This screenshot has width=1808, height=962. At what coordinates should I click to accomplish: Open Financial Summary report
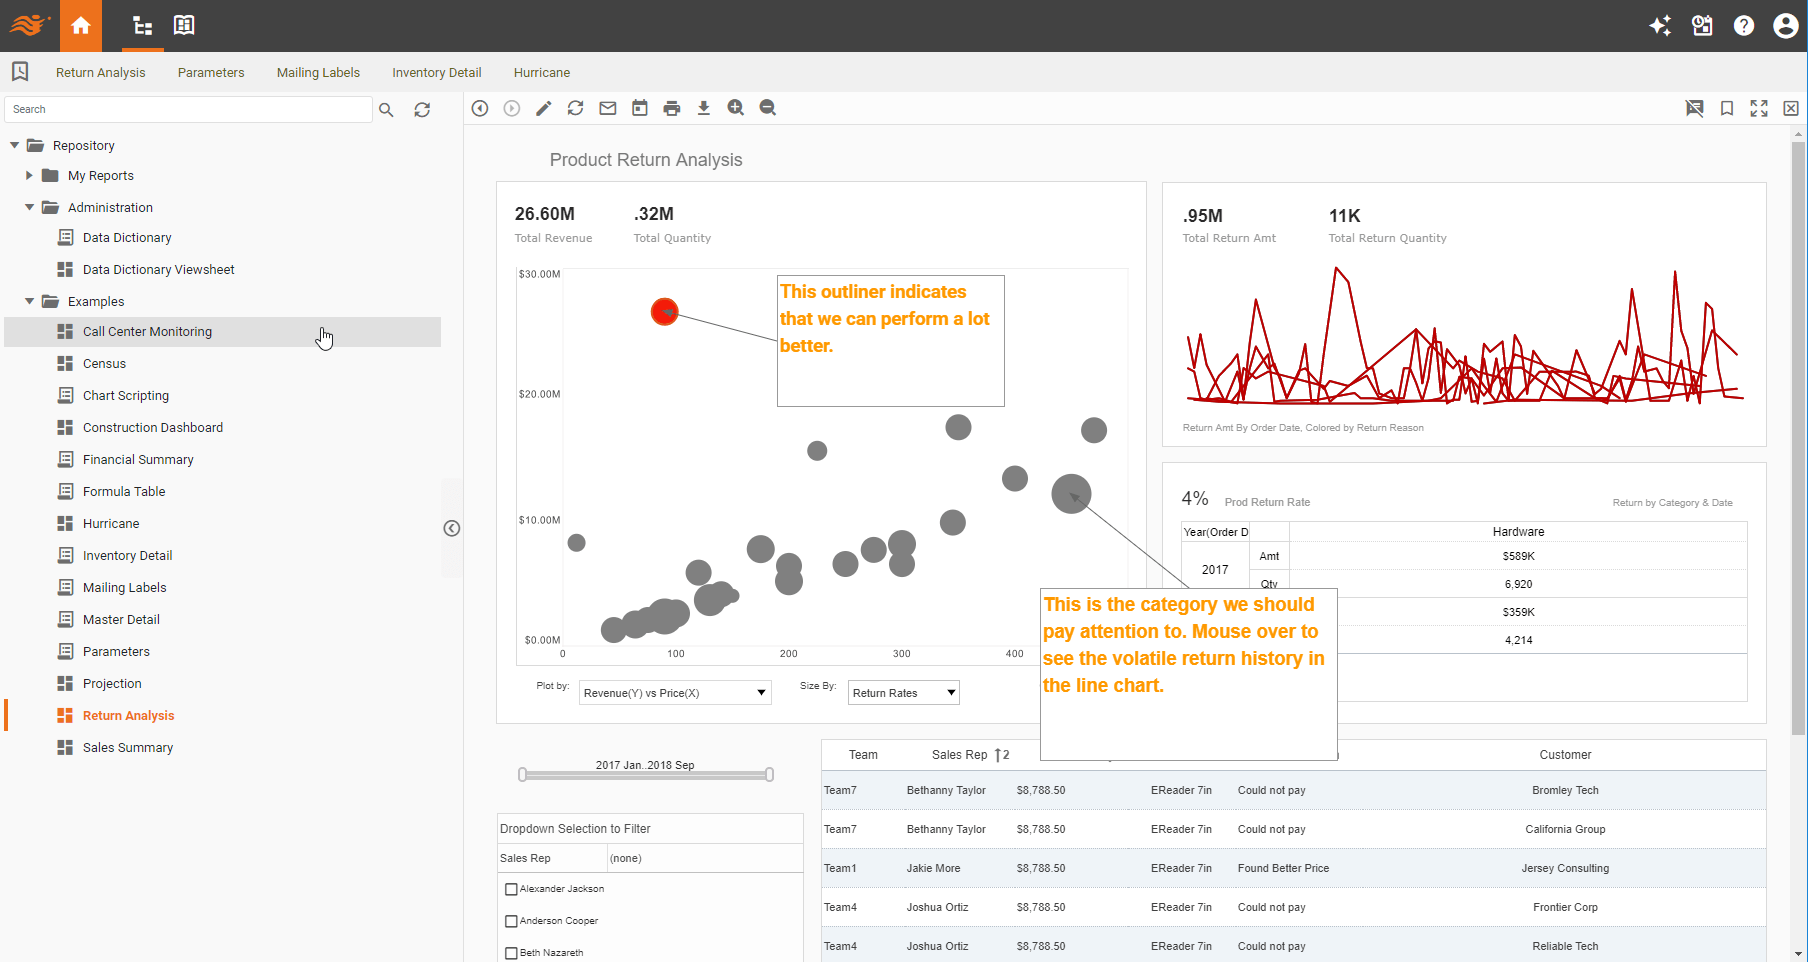click(138, 460)
